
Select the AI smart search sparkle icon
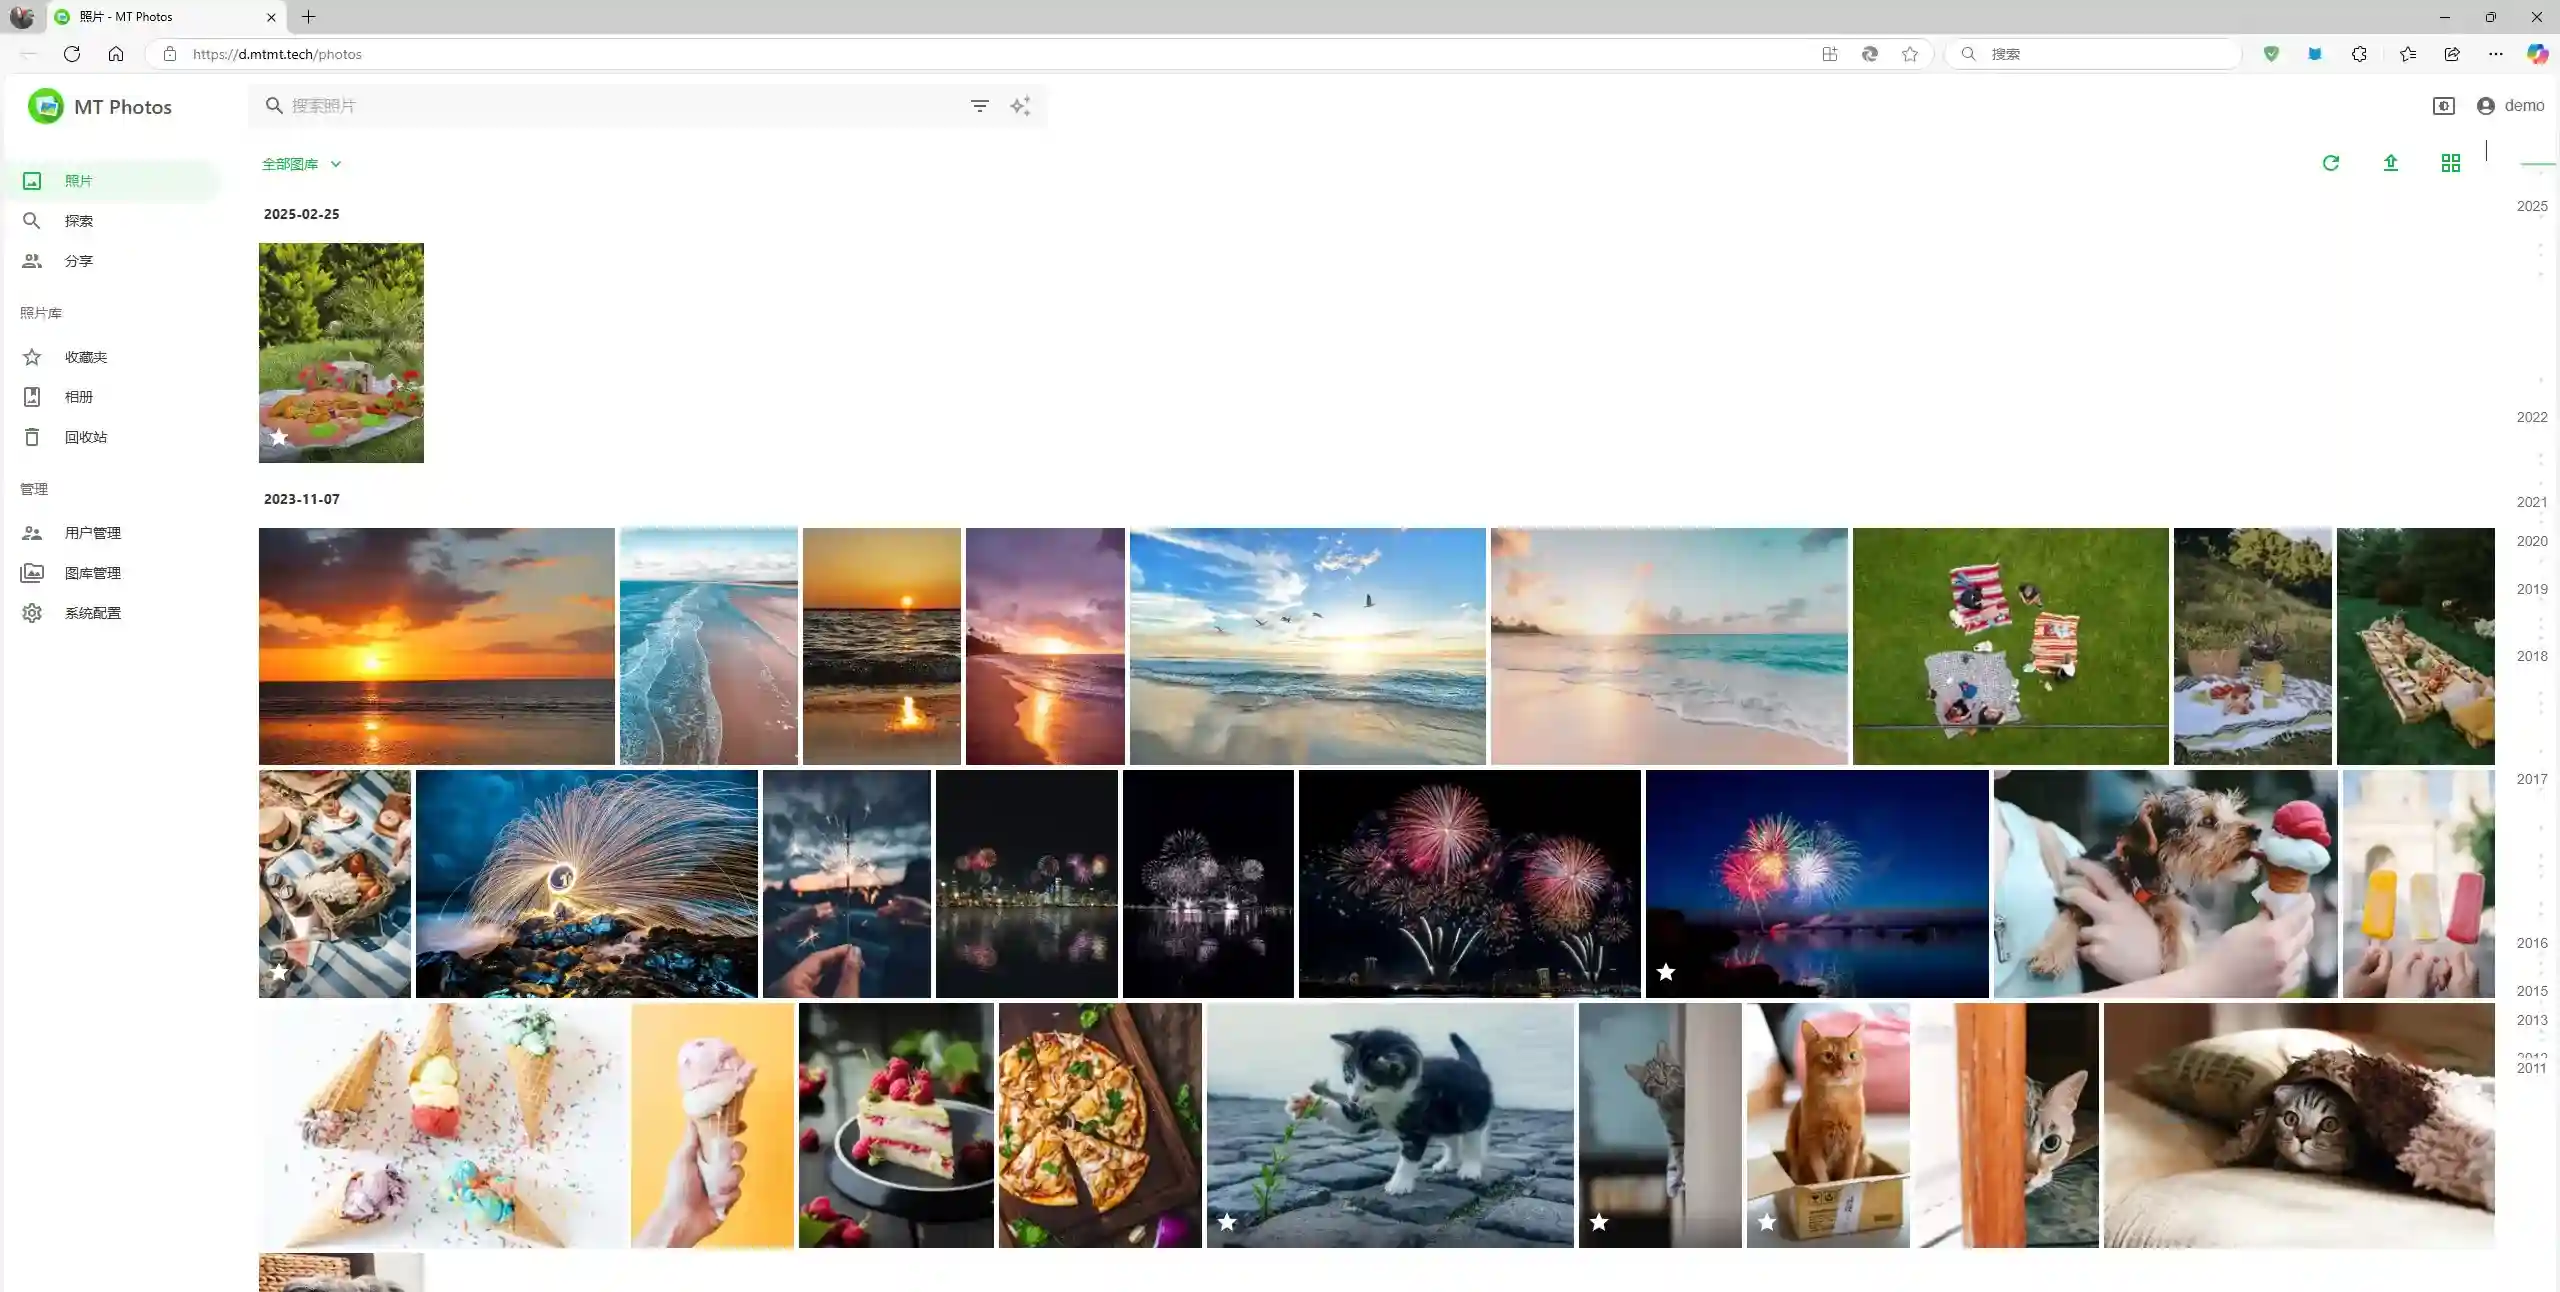(x=1019, y=105)
